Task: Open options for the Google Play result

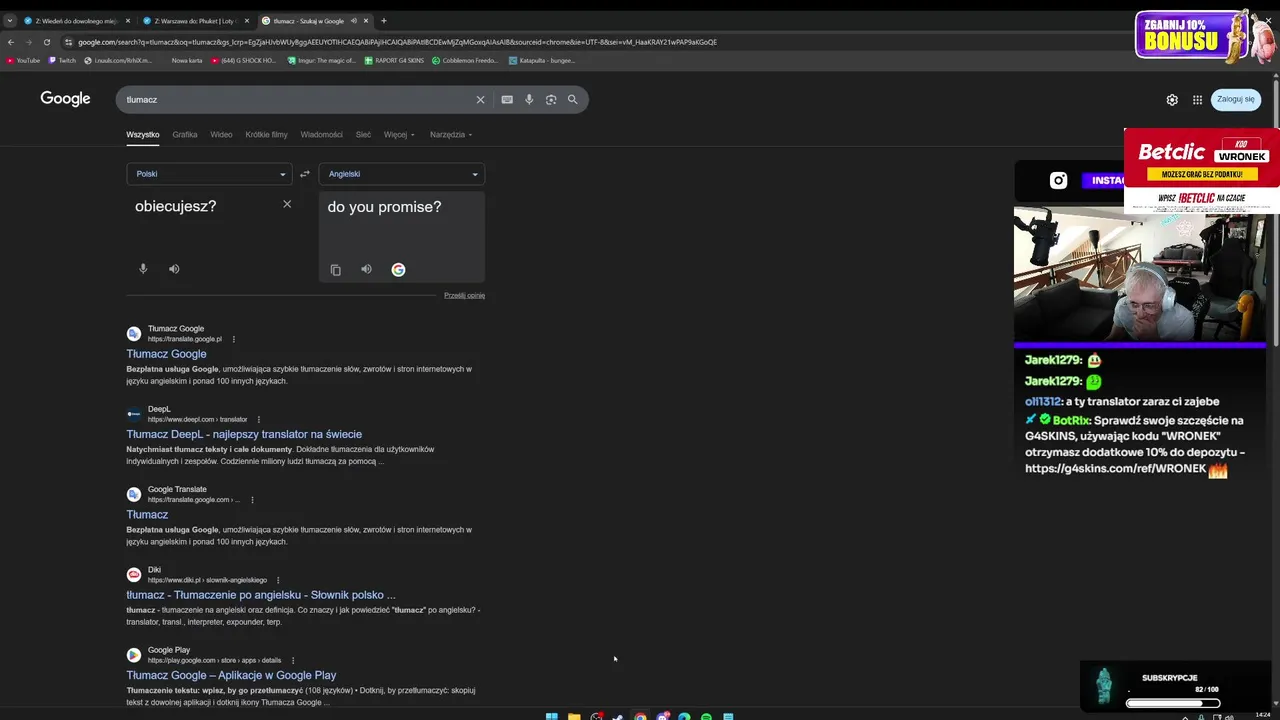Action: point(293,660)
